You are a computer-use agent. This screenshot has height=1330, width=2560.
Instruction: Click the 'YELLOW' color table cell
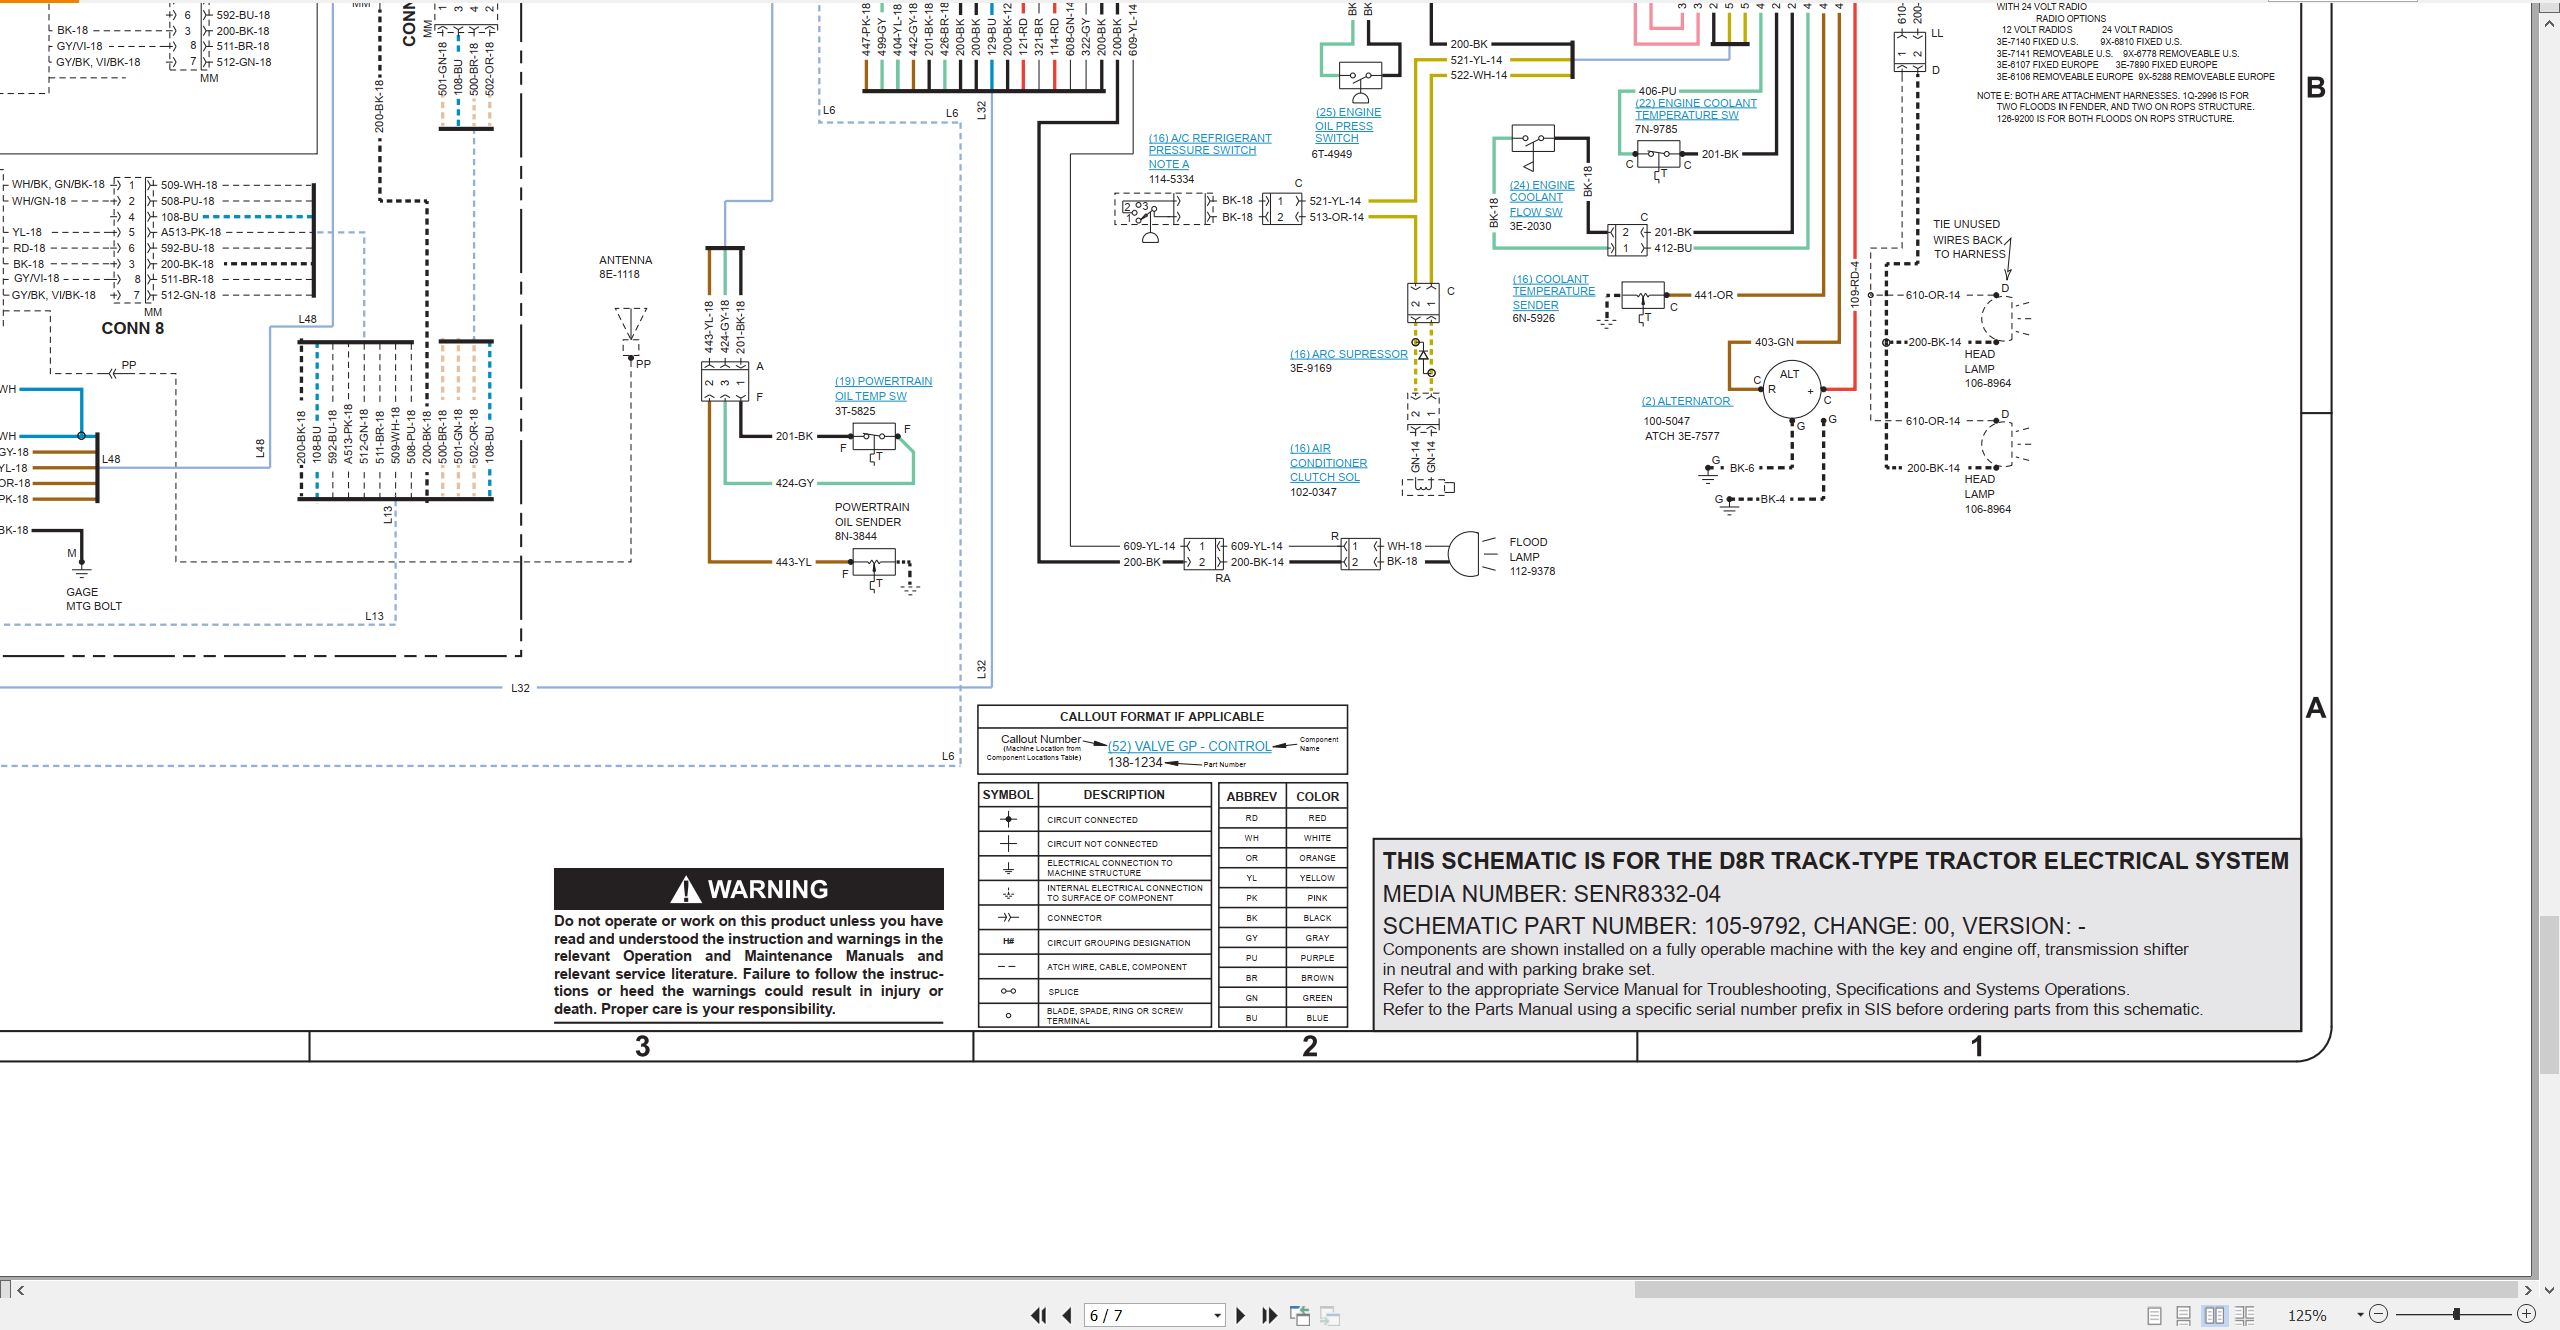[1317, 878]
